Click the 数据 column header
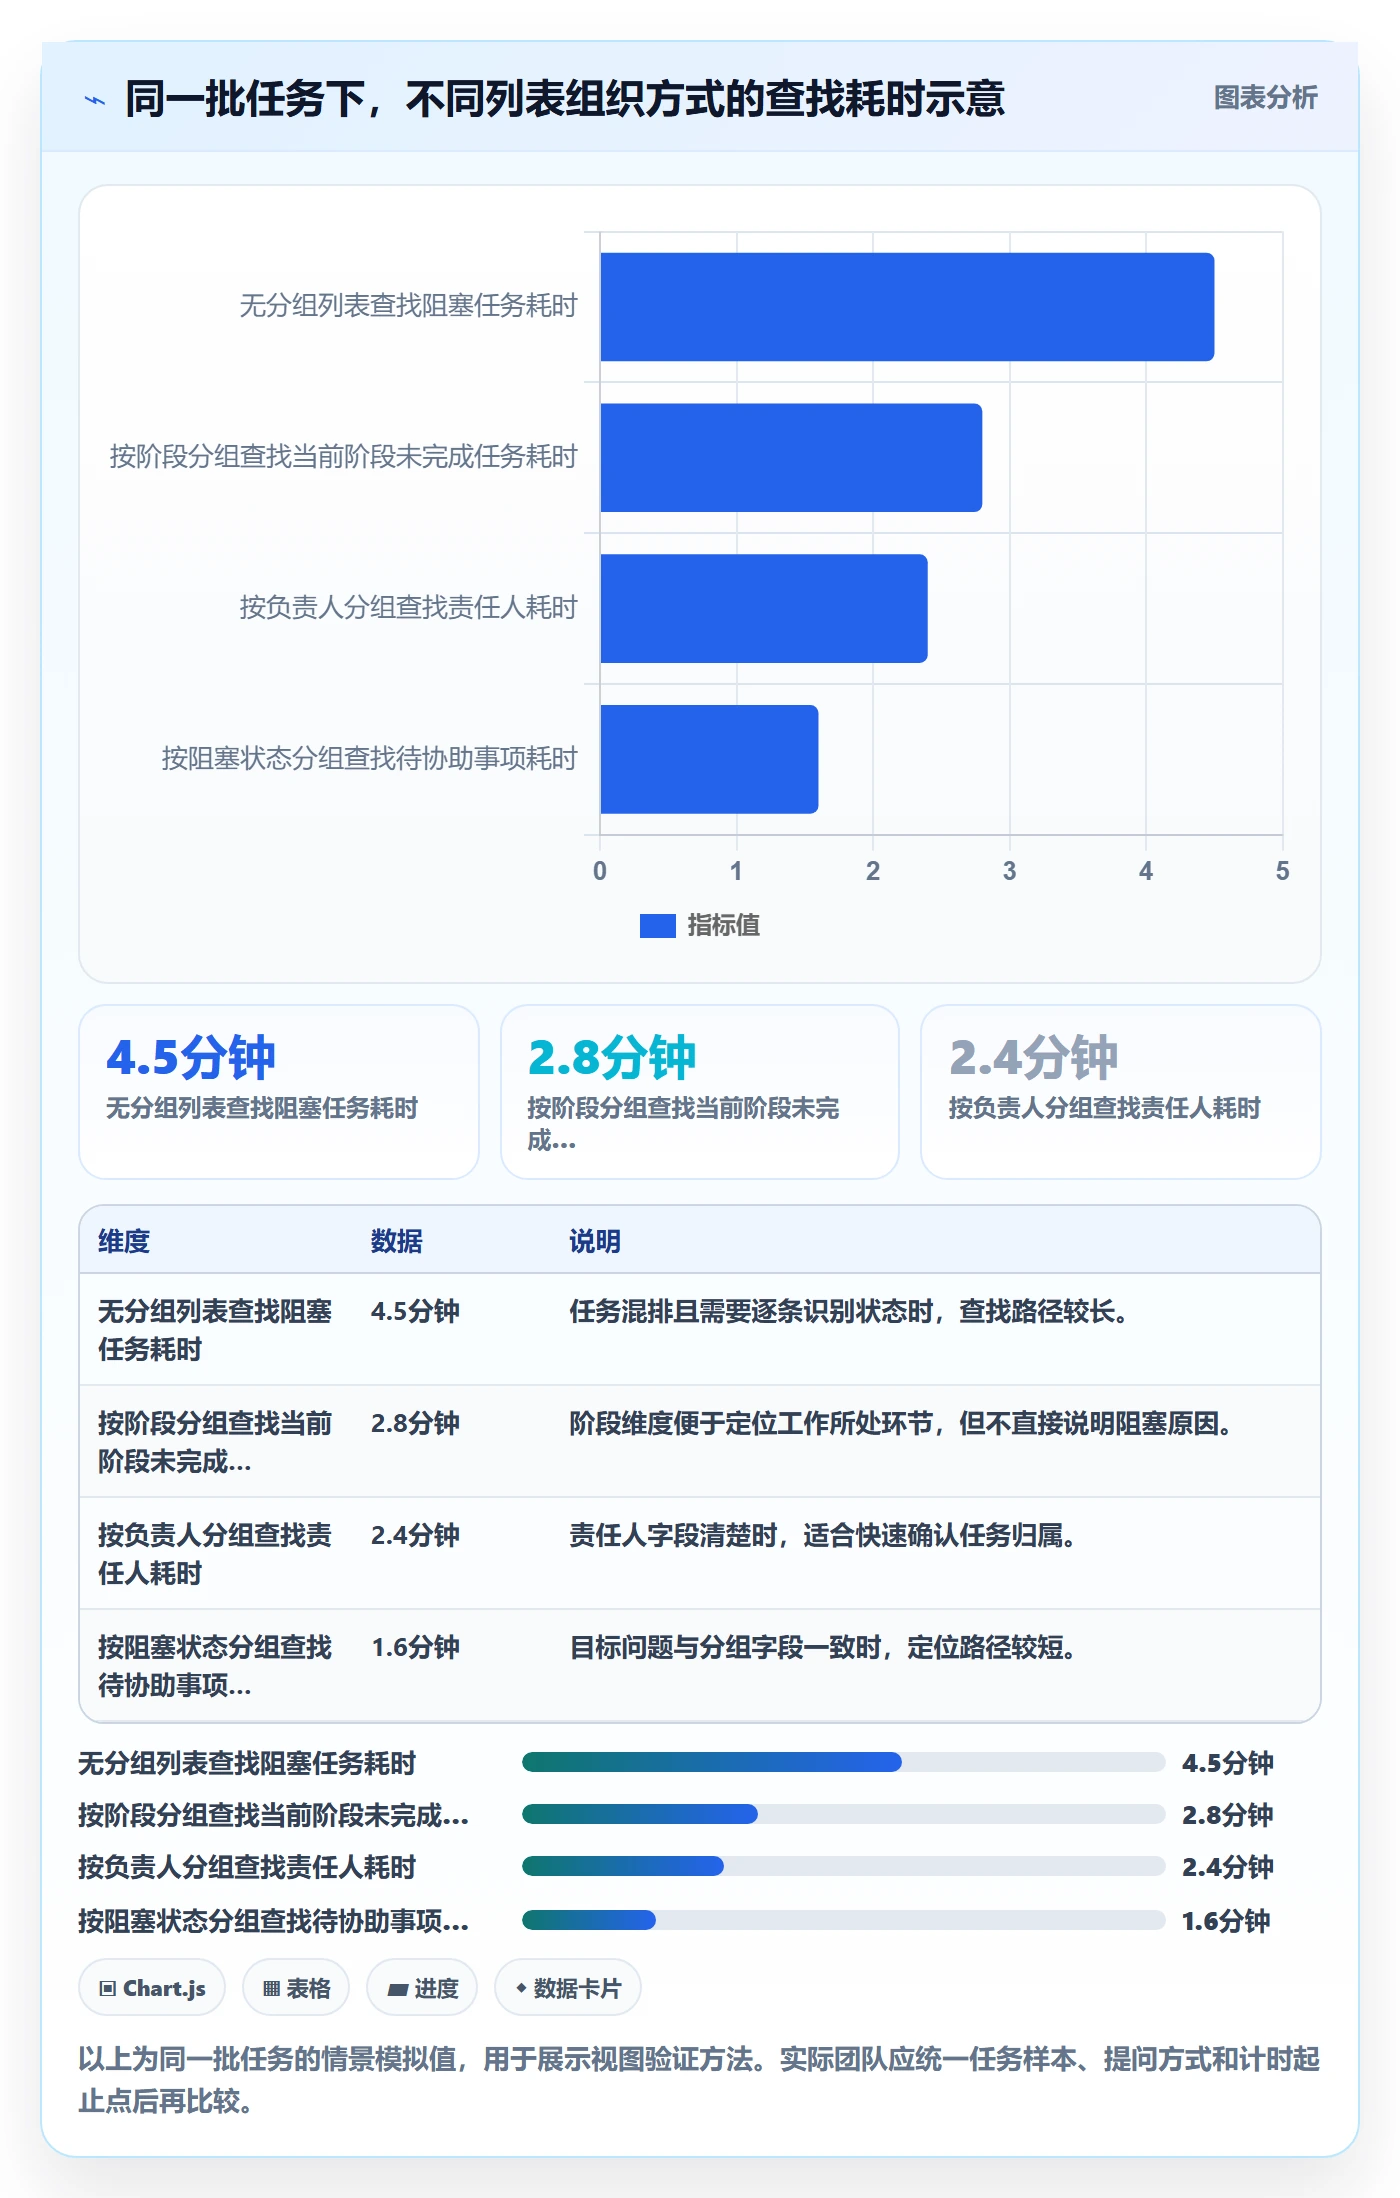The image size is (1400, 2198). click(396, 1241)
